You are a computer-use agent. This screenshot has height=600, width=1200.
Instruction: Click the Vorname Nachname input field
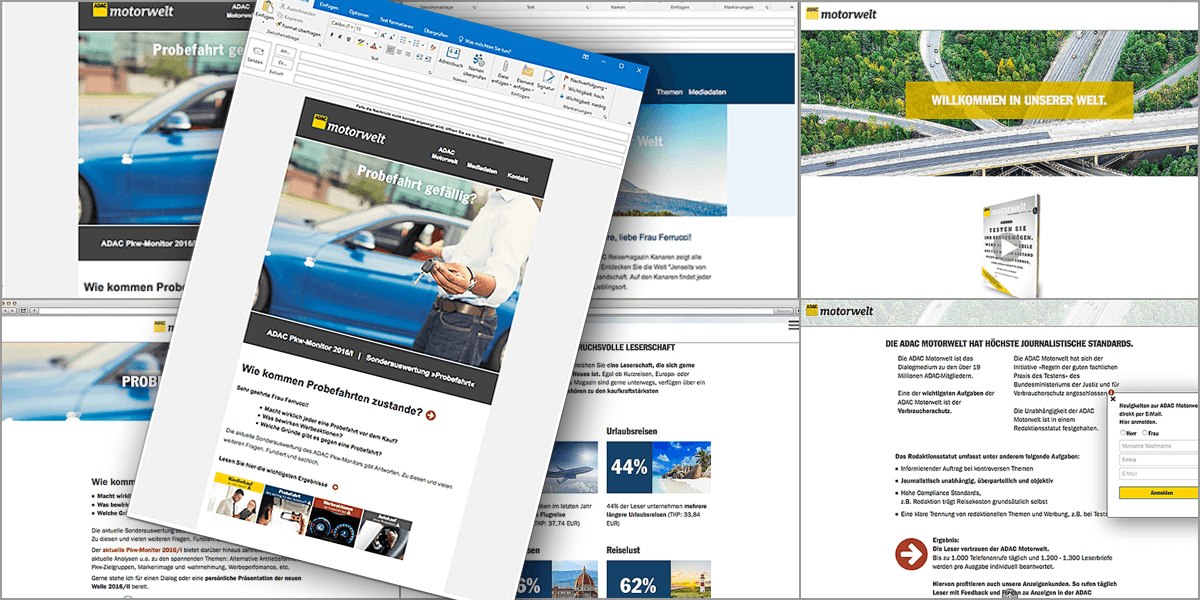pyautogui.click(x=1160, y=445)
